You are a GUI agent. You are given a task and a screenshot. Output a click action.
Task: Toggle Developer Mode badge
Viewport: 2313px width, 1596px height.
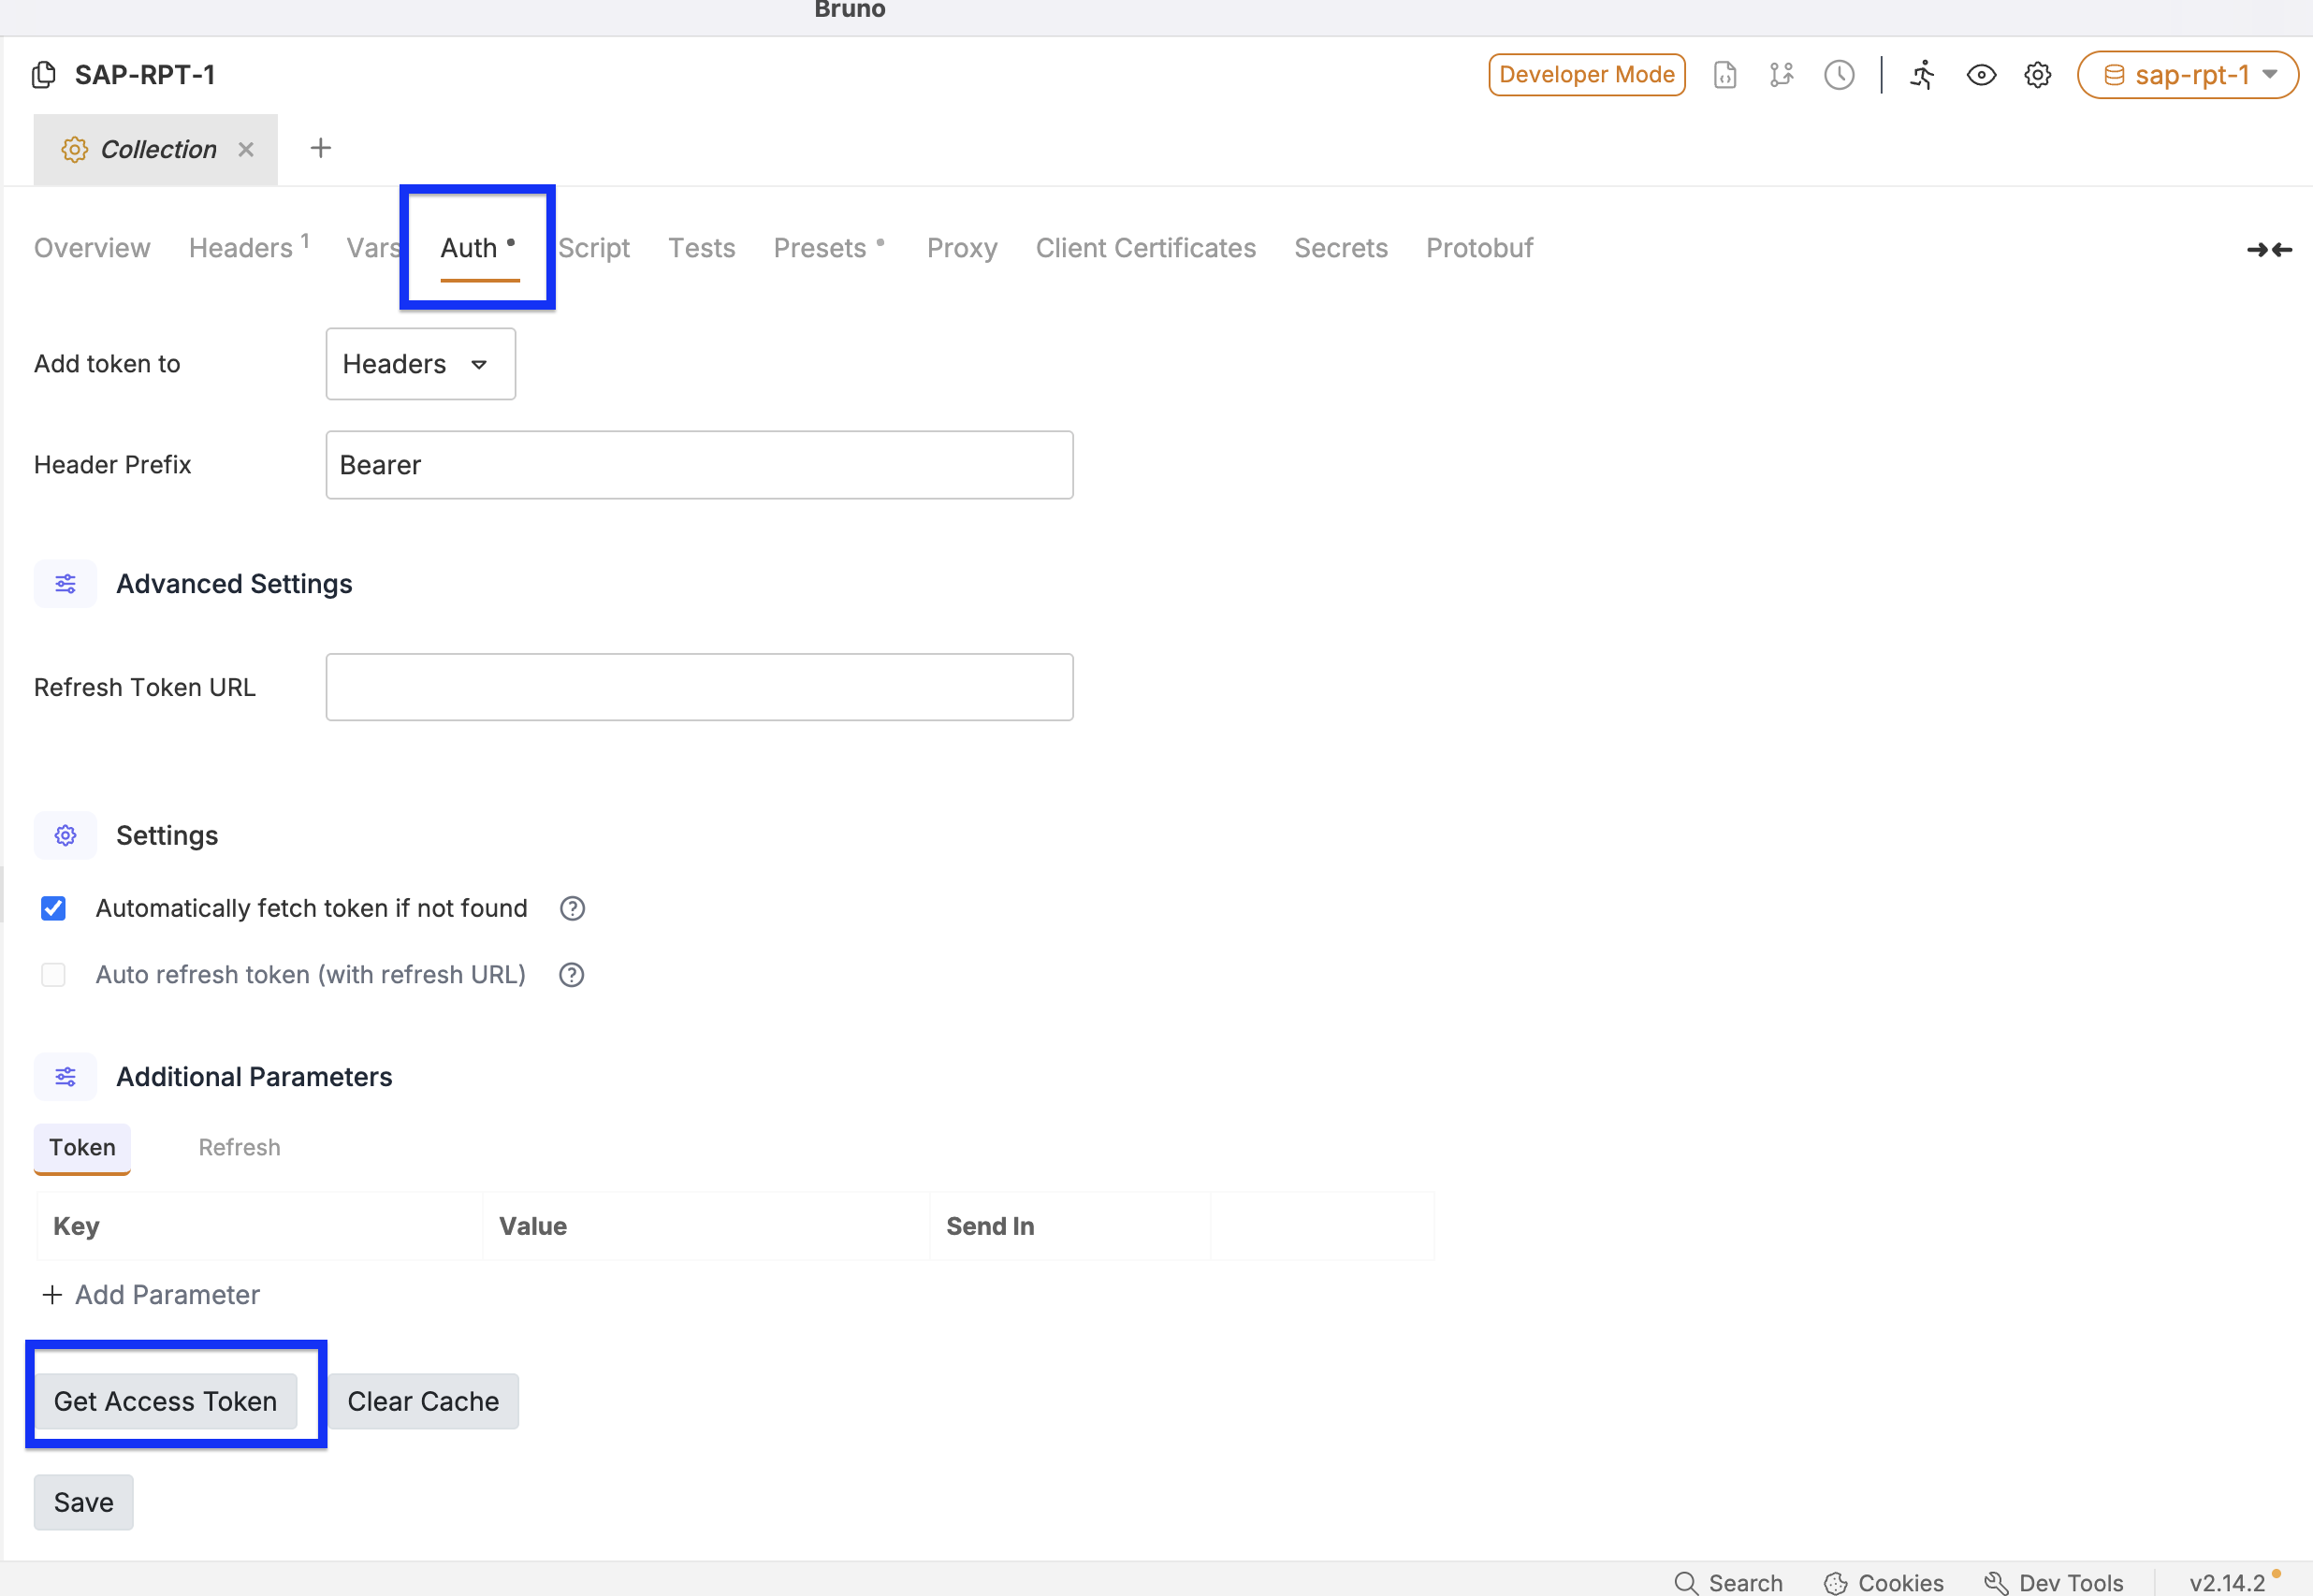coord(1586,75)
